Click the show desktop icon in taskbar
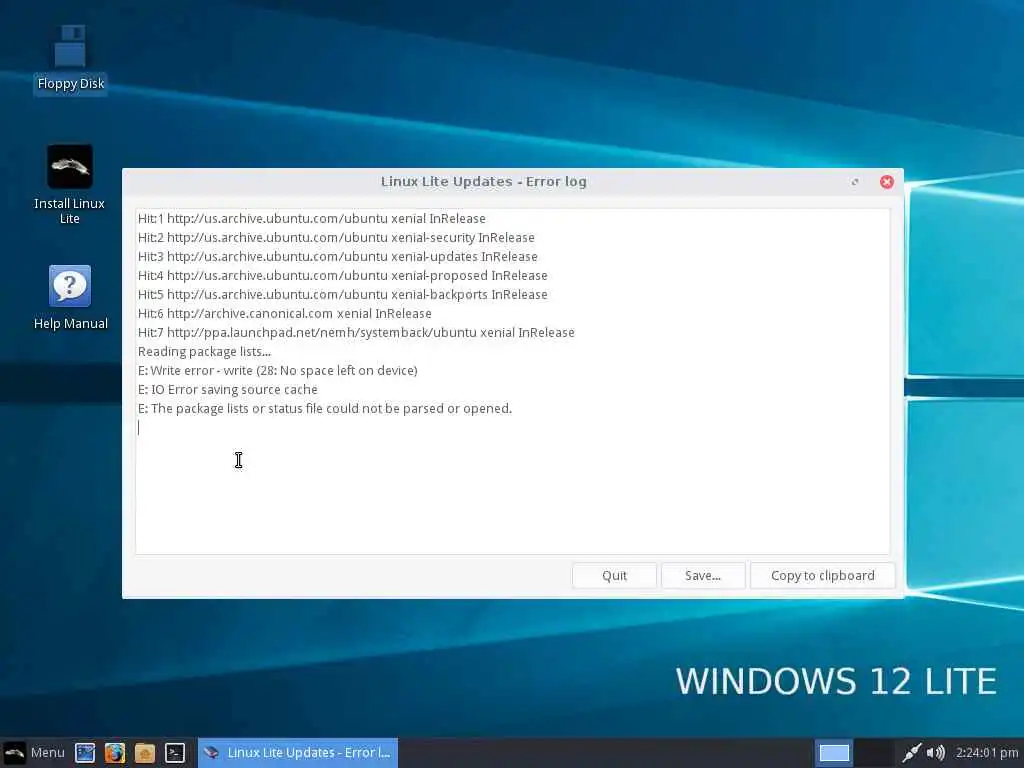Screen dimensions: 1024x768 coord(85,752)
